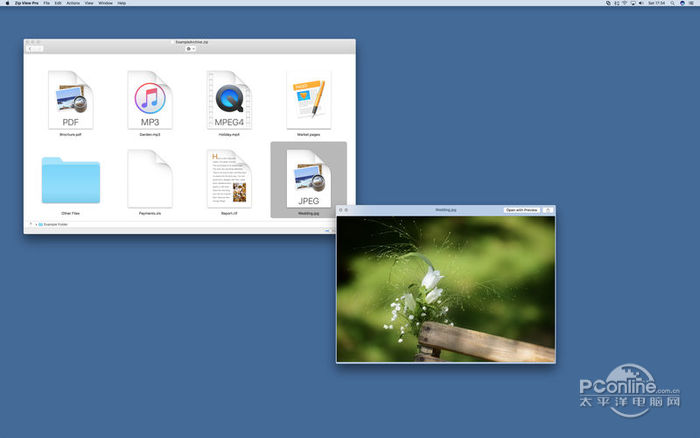700x438 pixels.
Task: Select the Brochure.pdf file icon
Action: 71,100
